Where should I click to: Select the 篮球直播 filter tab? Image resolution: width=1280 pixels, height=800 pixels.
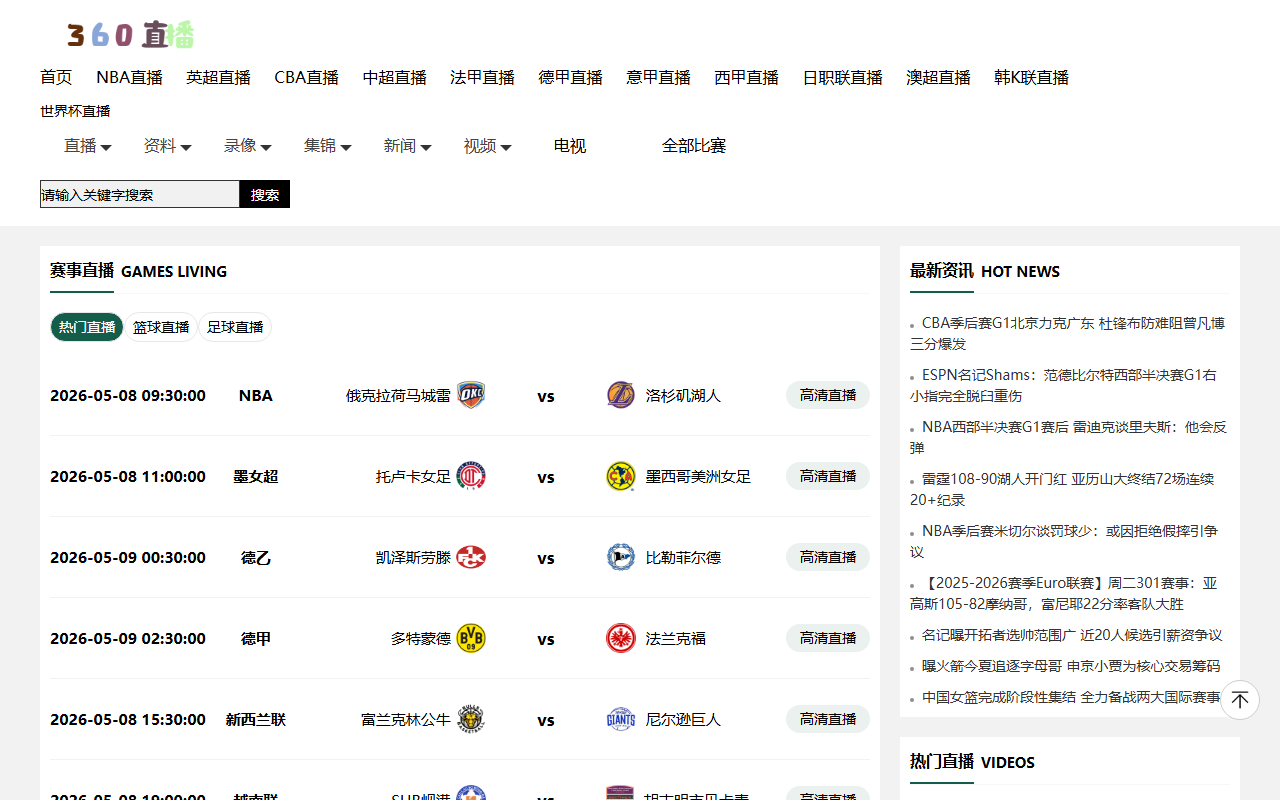tap(161, 327)
